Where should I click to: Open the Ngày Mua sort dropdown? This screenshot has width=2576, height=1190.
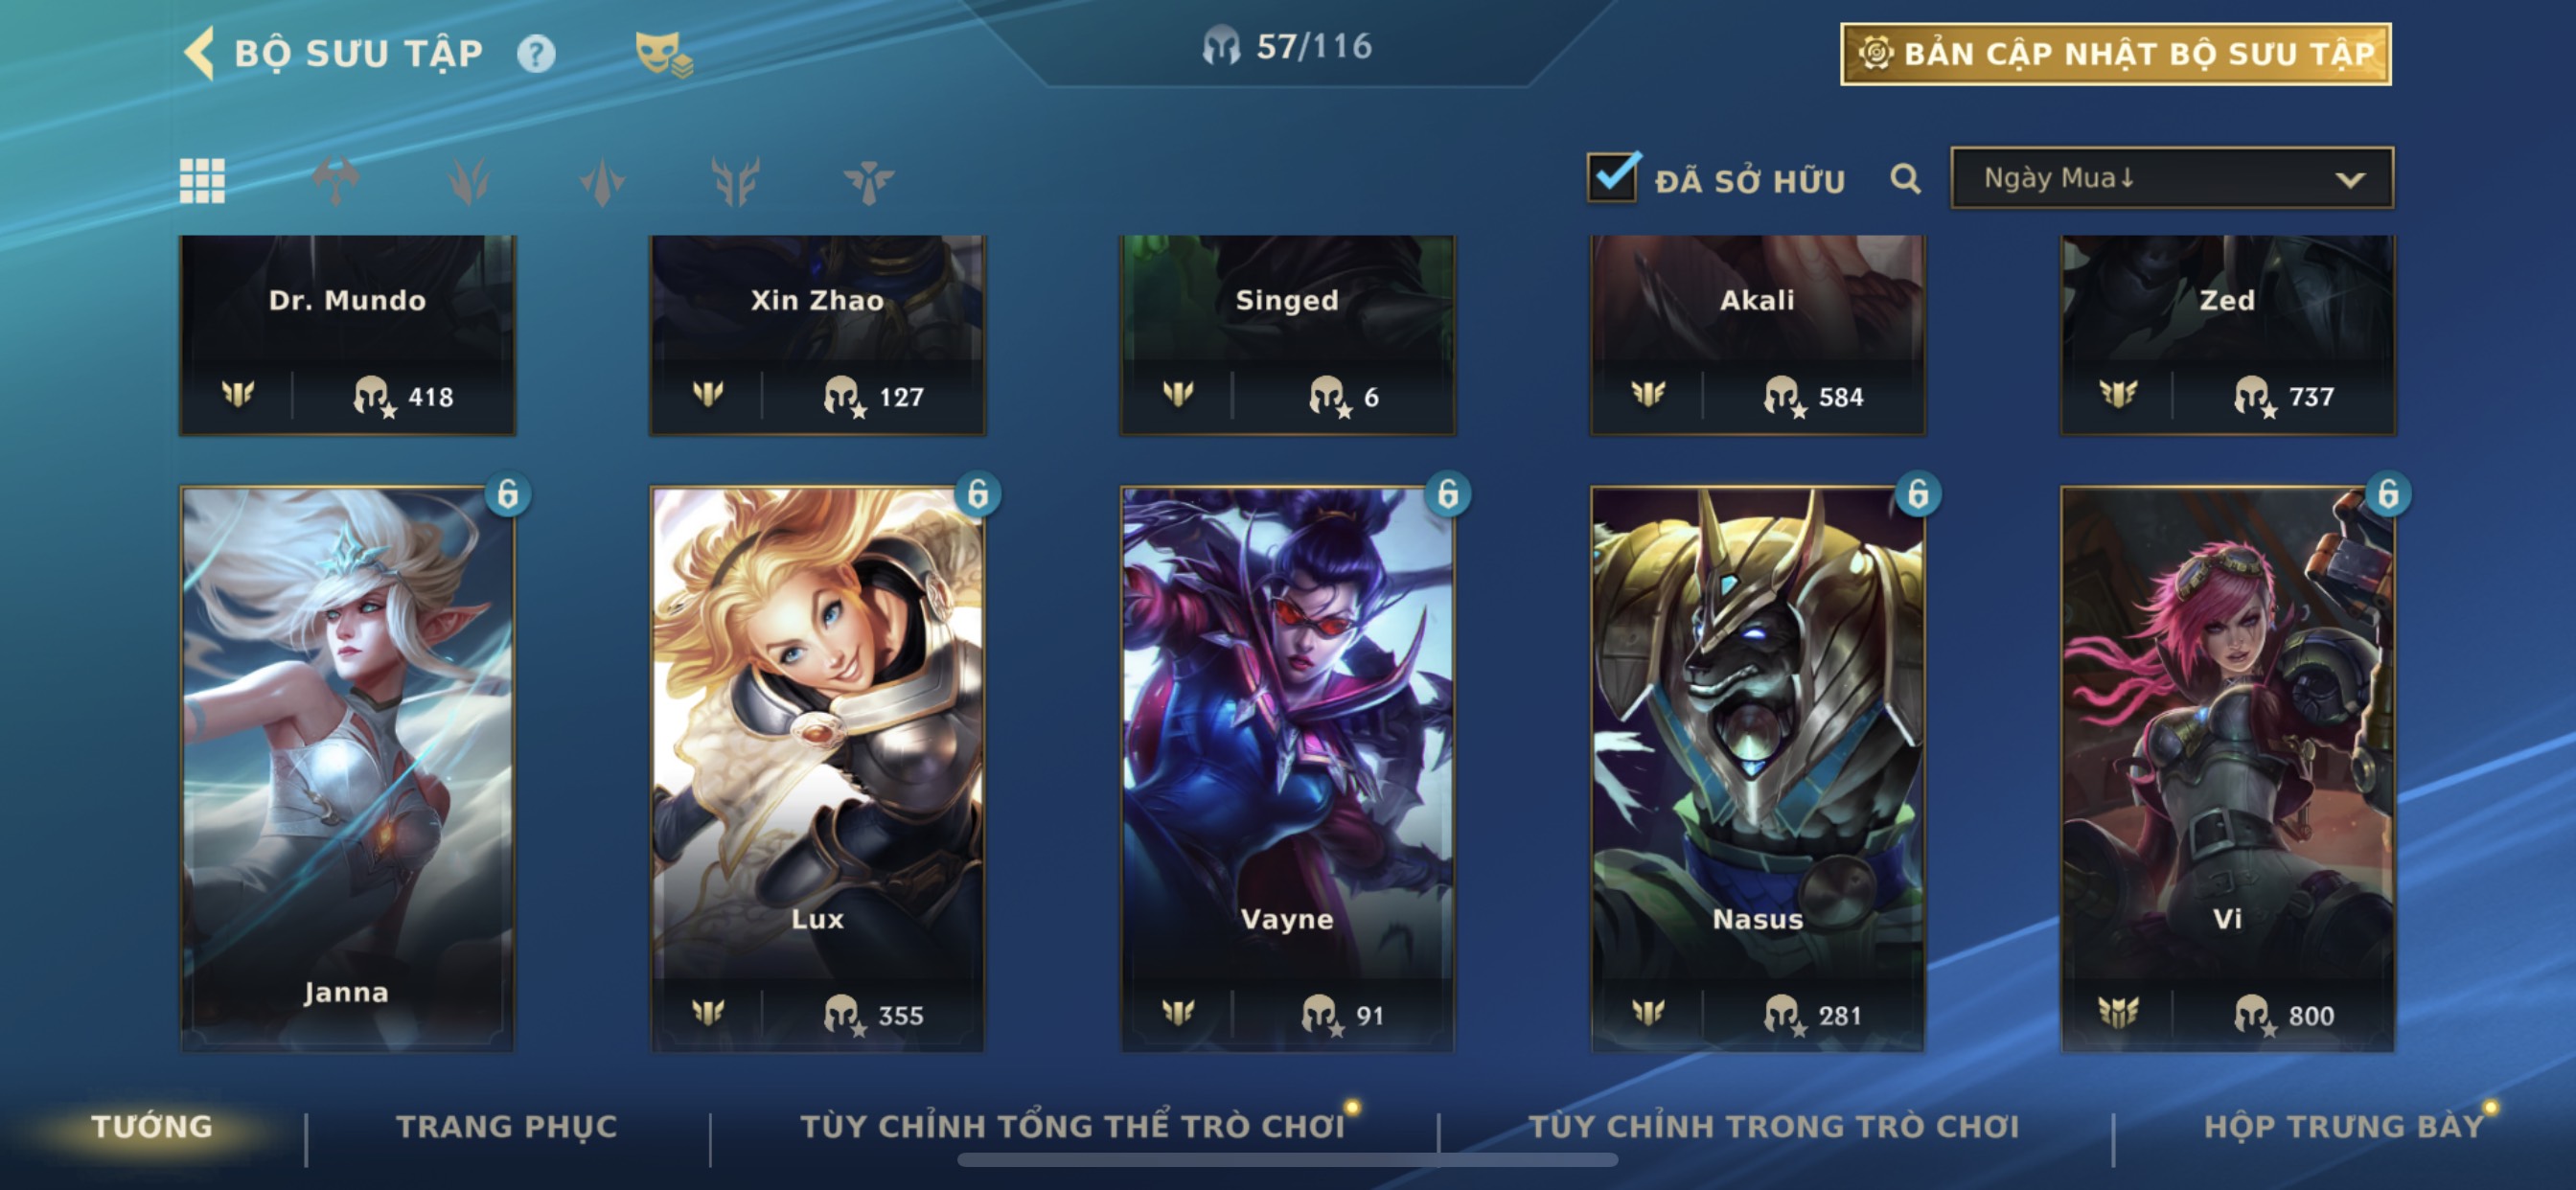pos(2172,179)
